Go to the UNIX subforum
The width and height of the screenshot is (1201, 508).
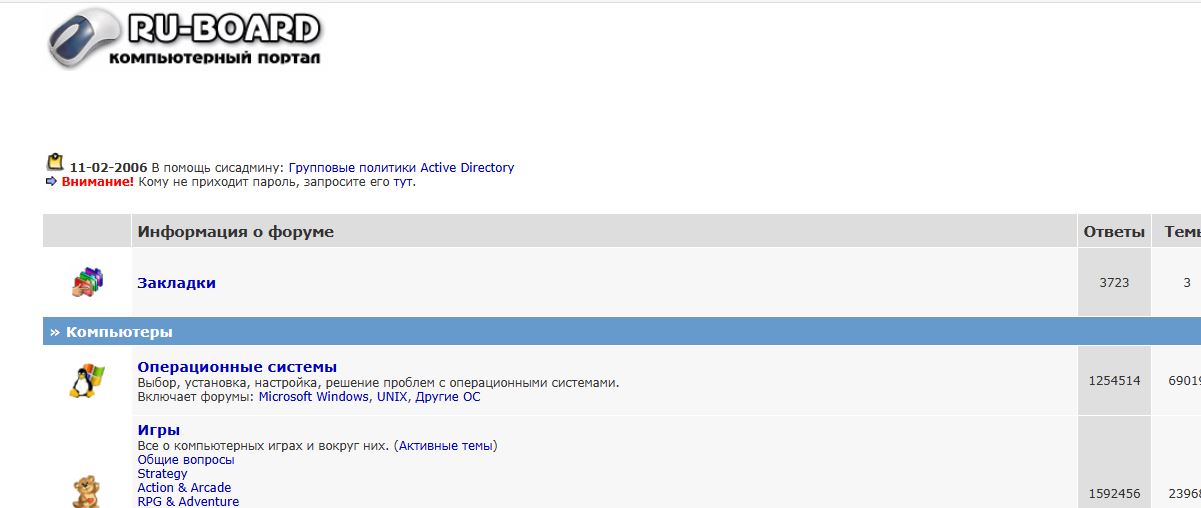click(392, 397)
